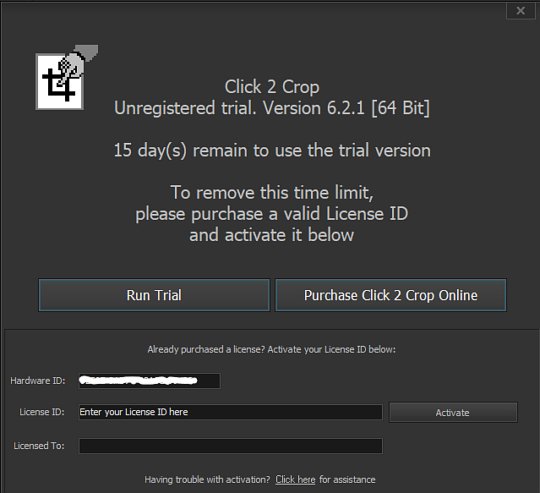This screenshot has width=540, height=493.
Task: Start the trial with Run Trial
Action: point(154,295)
